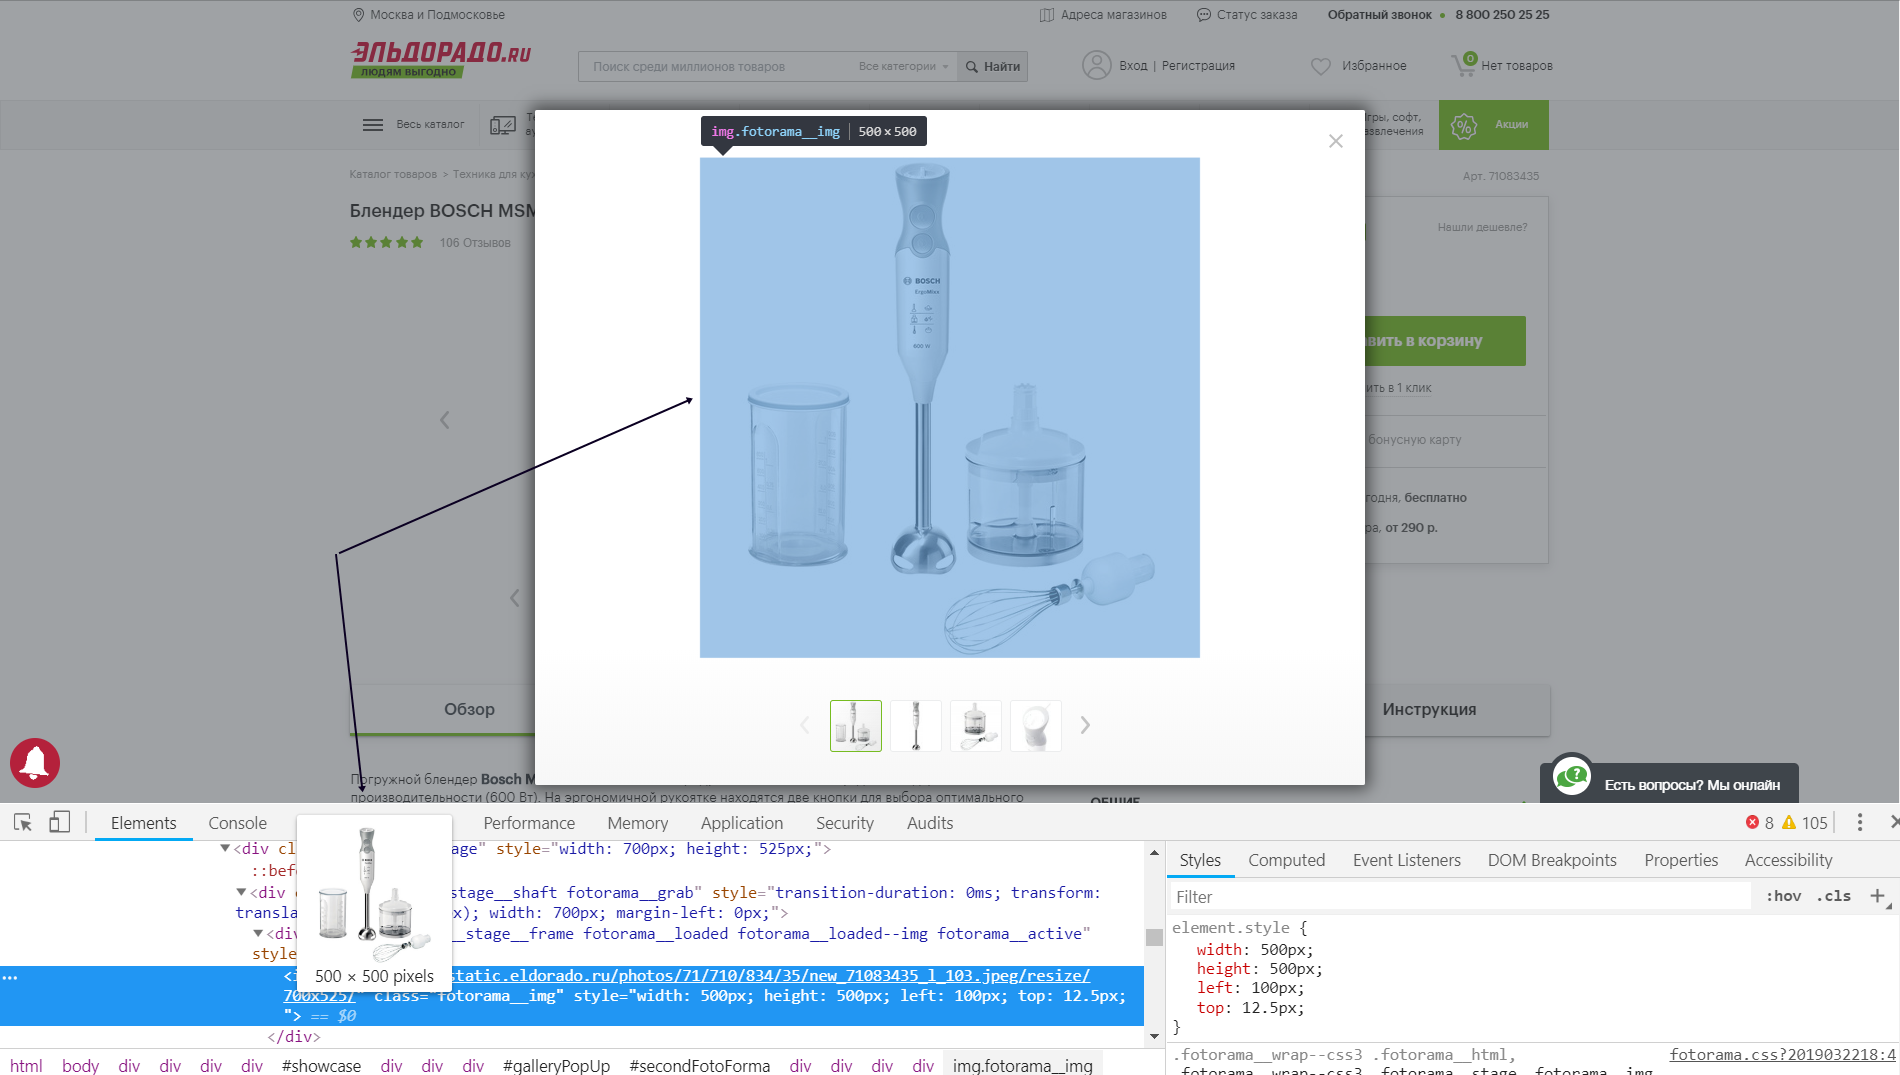The height and width of the screenshot is (1075, 1900).
Task: Click the search magnifier Найти button
Action: 992,67
